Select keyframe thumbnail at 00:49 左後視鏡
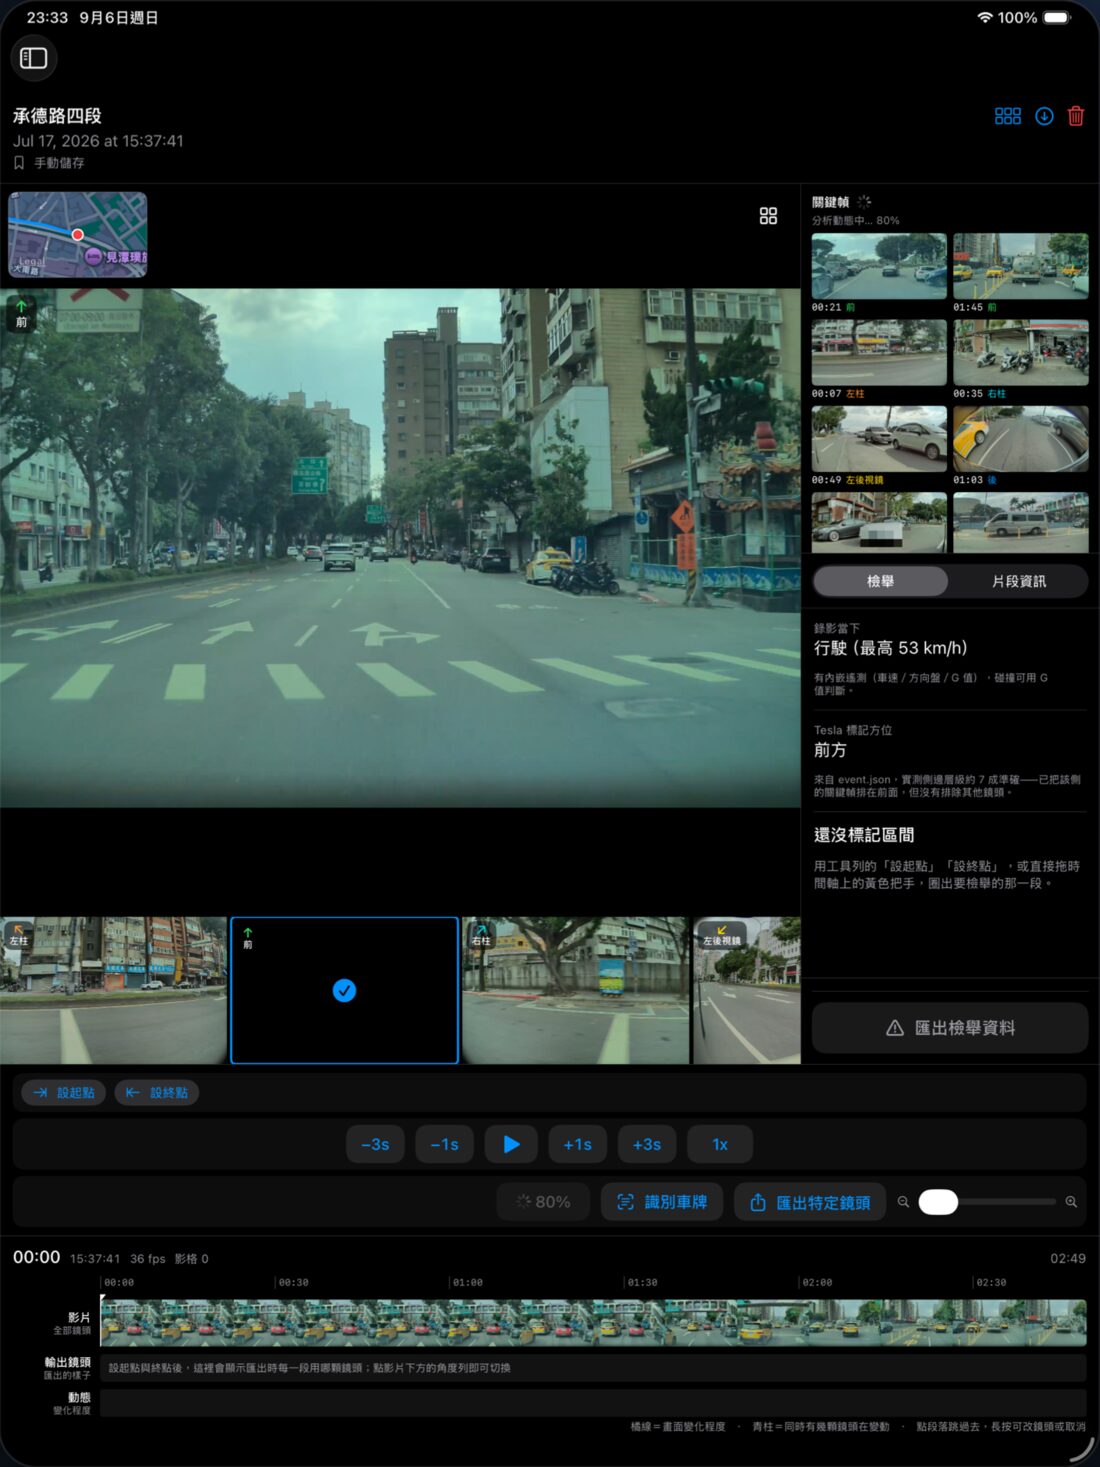Screen dimensions: 1100x1467 point(879,438)
